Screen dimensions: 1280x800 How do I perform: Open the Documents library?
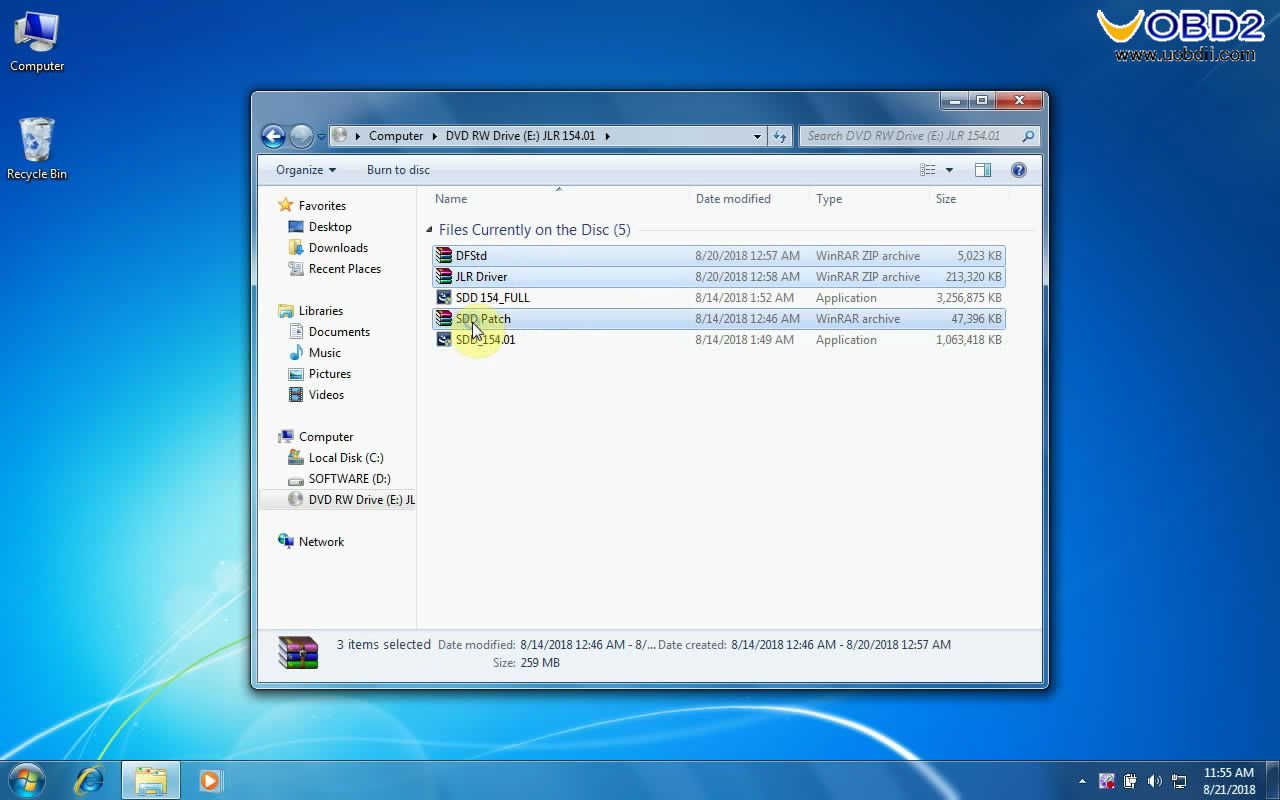click(x=339, y=332)
